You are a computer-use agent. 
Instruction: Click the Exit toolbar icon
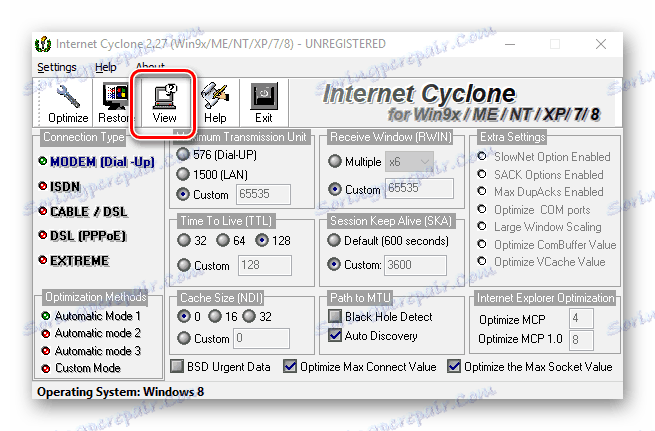264,103
